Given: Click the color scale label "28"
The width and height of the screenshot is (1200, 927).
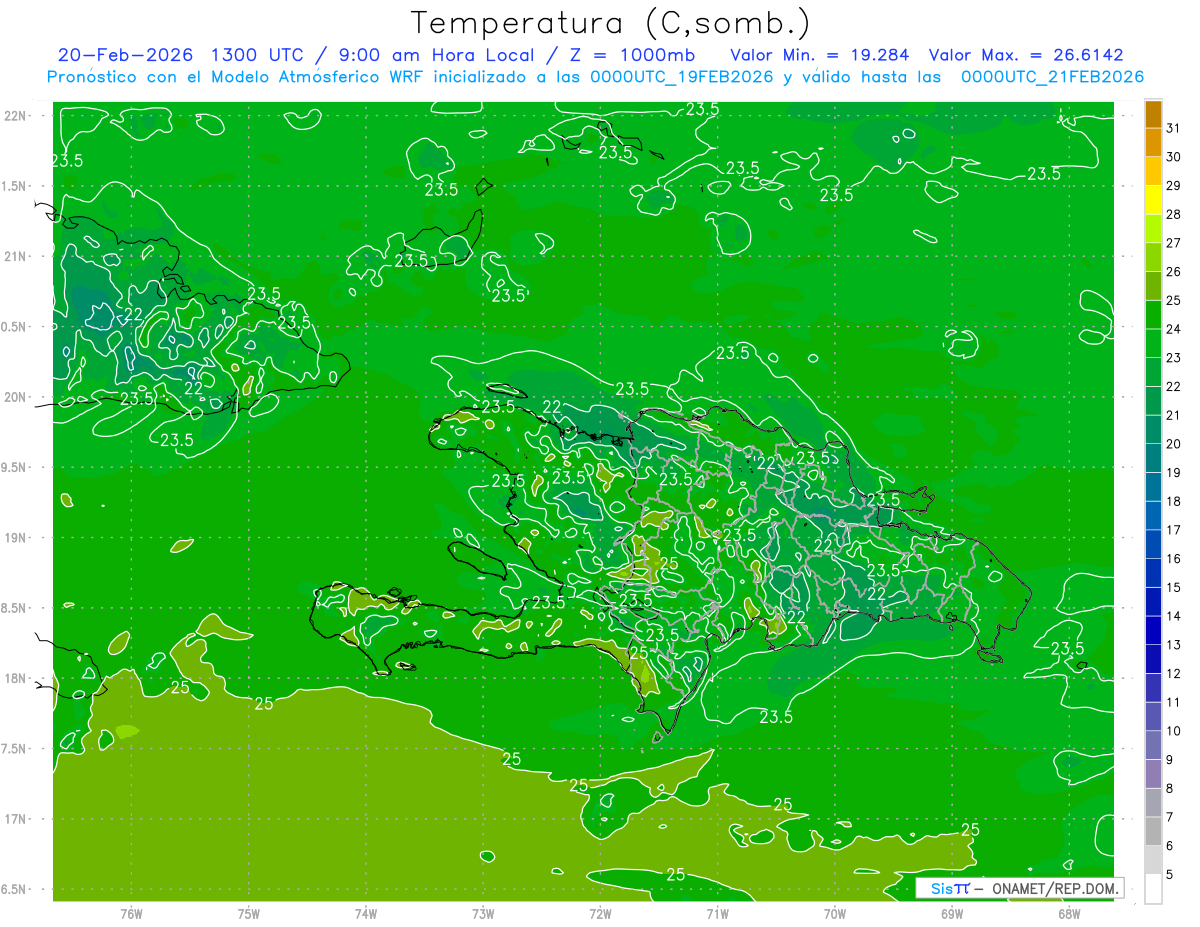Looking at the screenshot, I should point(1174,214).
